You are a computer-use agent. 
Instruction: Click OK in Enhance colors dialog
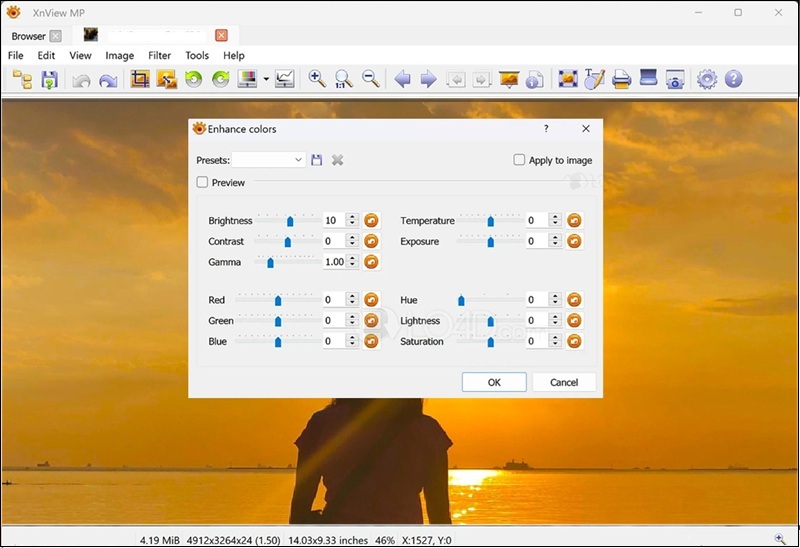(494, 382)
